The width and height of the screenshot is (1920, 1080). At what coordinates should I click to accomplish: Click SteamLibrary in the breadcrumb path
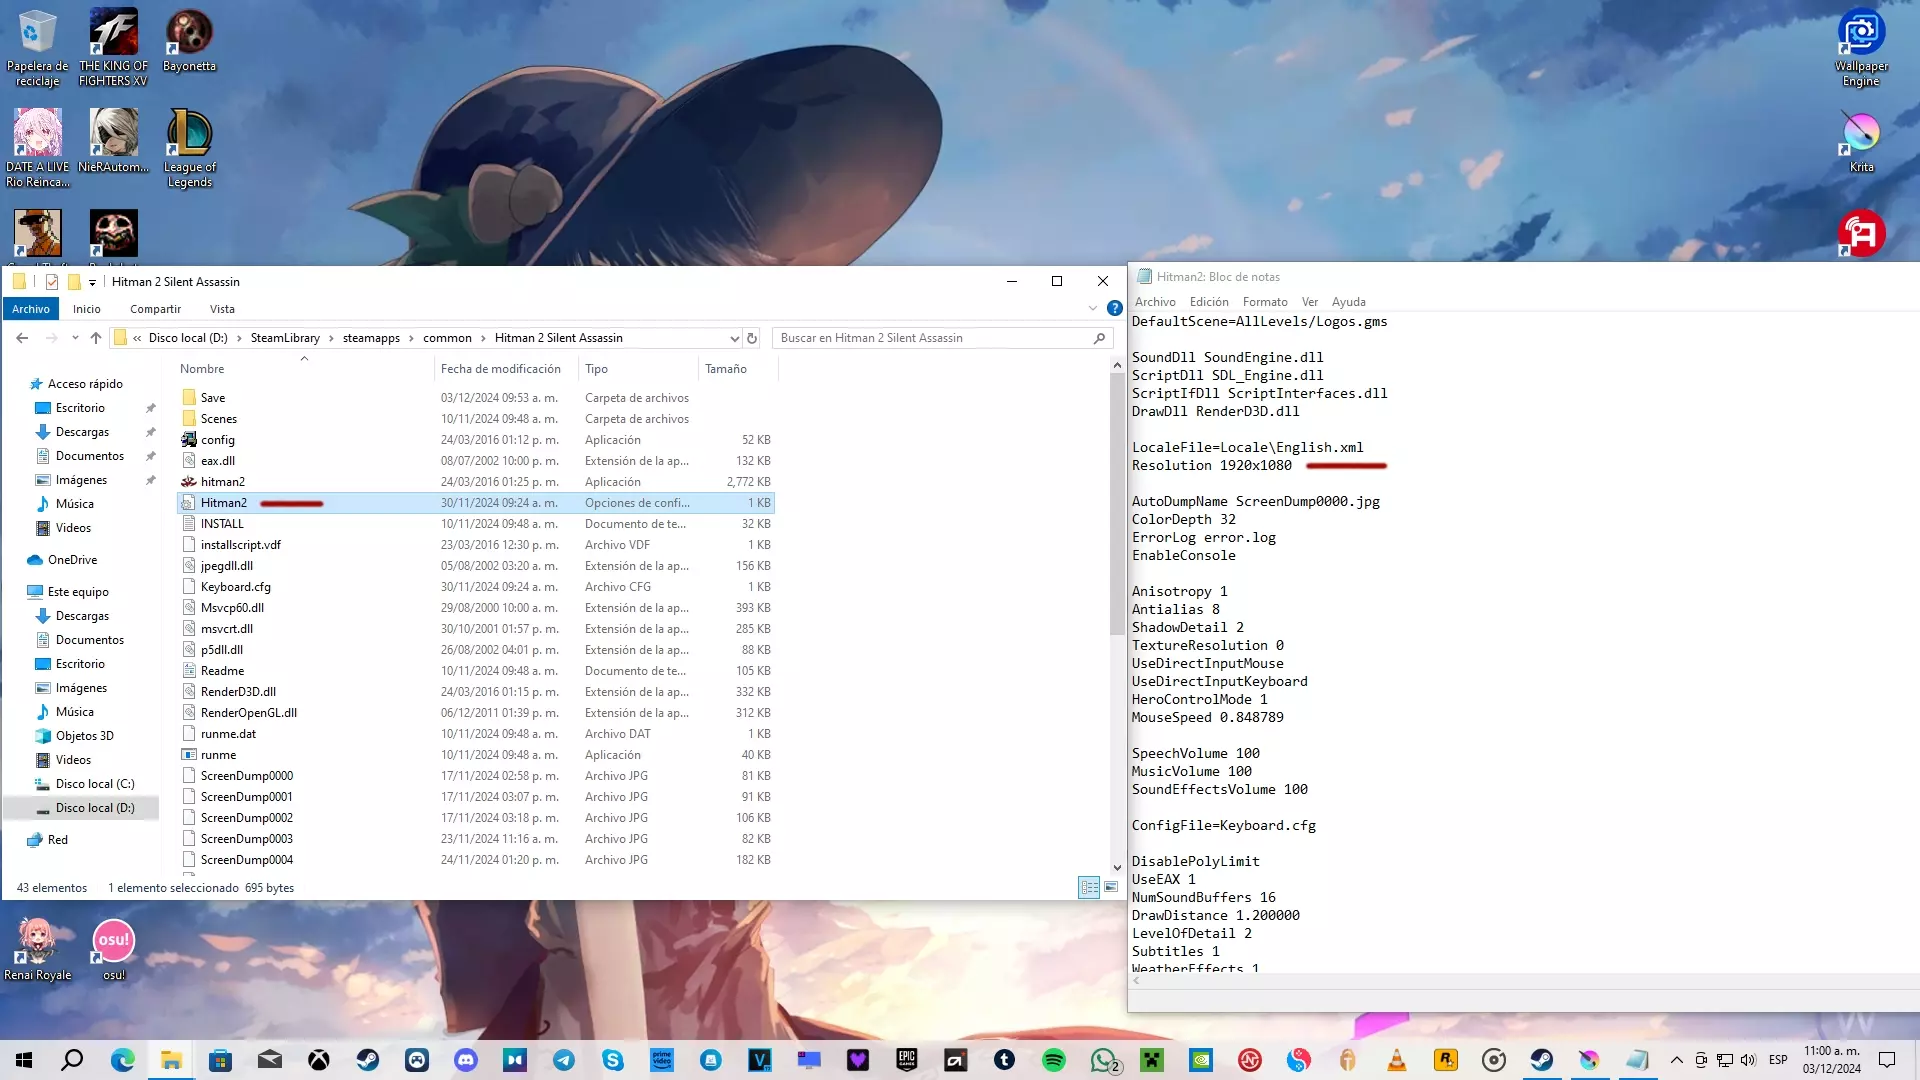[285, 338]
